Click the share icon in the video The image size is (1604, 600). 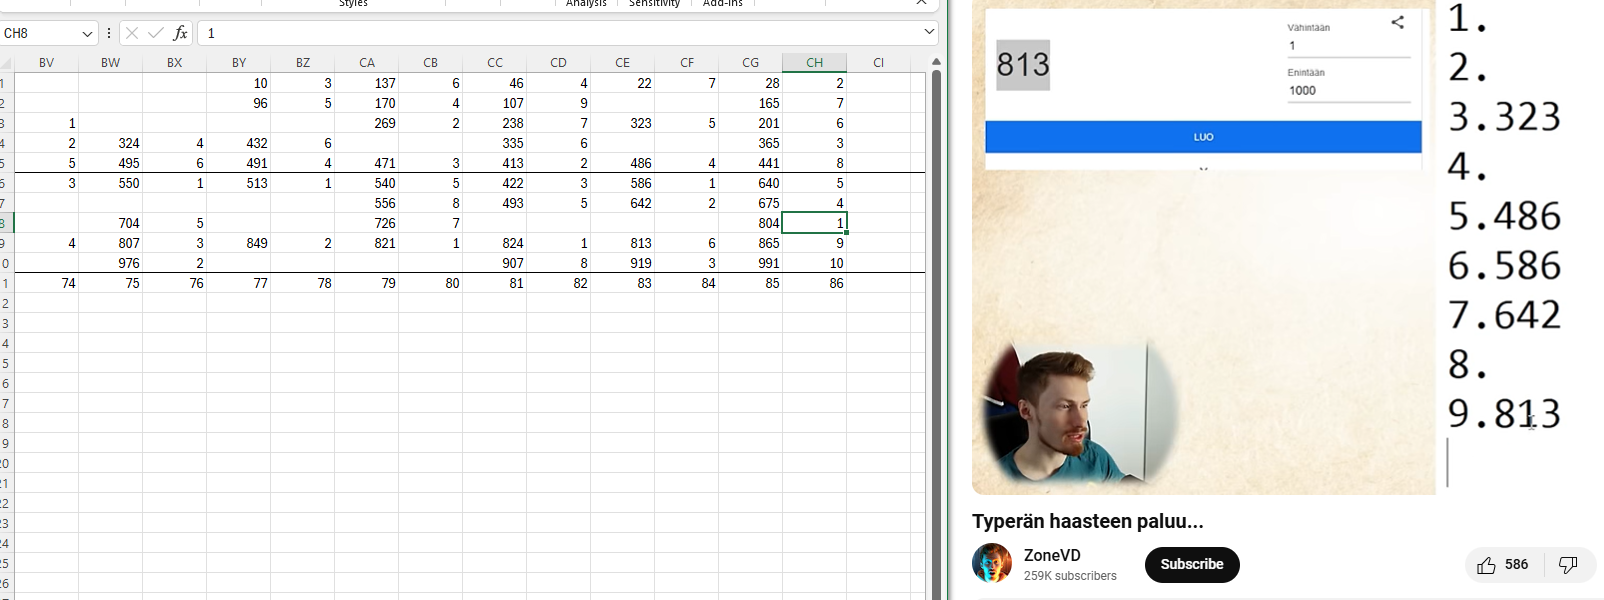point(1397,21)
